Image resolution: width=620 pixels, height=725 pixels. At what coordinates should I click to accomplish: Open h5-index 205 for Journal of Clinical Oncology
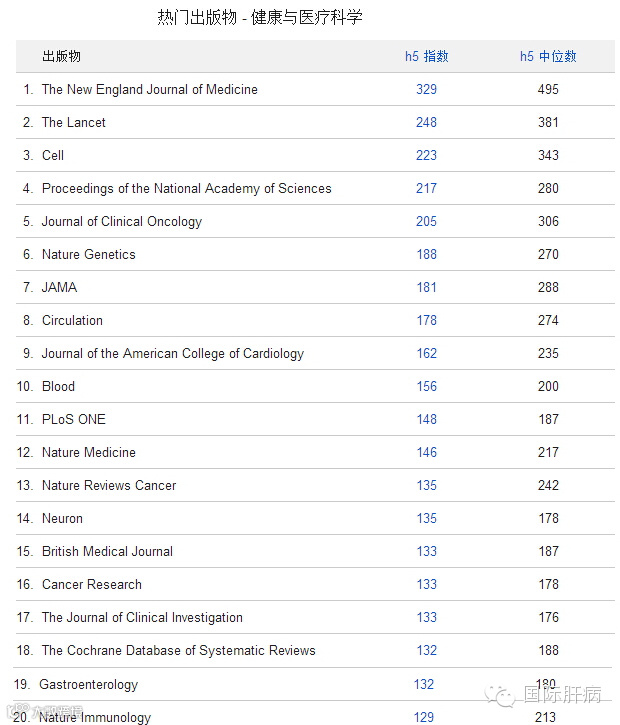[427, 221]
